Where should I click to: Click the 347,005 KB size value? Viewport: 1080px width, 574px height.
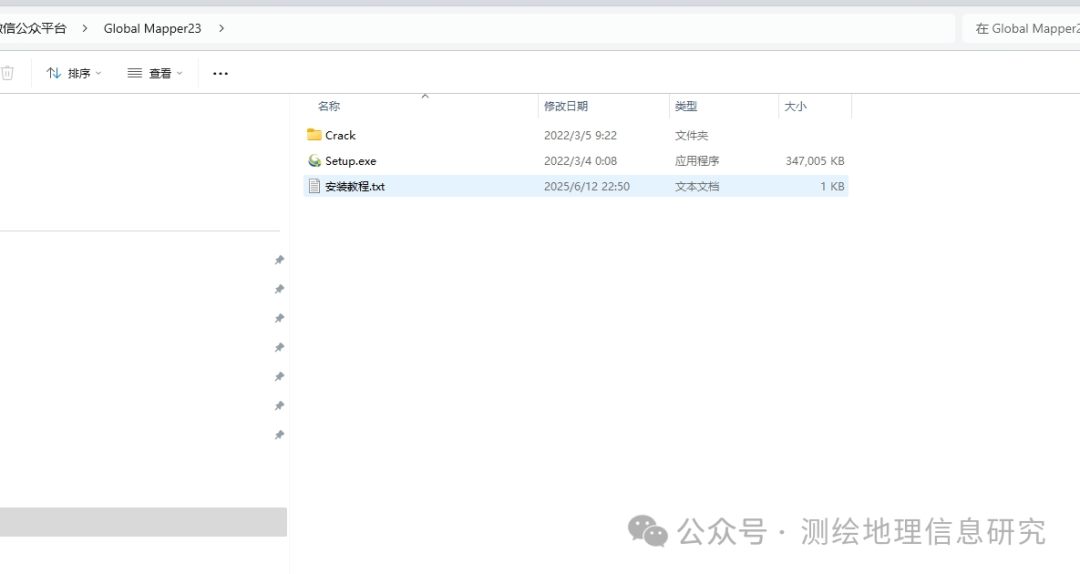coord(815,161)
